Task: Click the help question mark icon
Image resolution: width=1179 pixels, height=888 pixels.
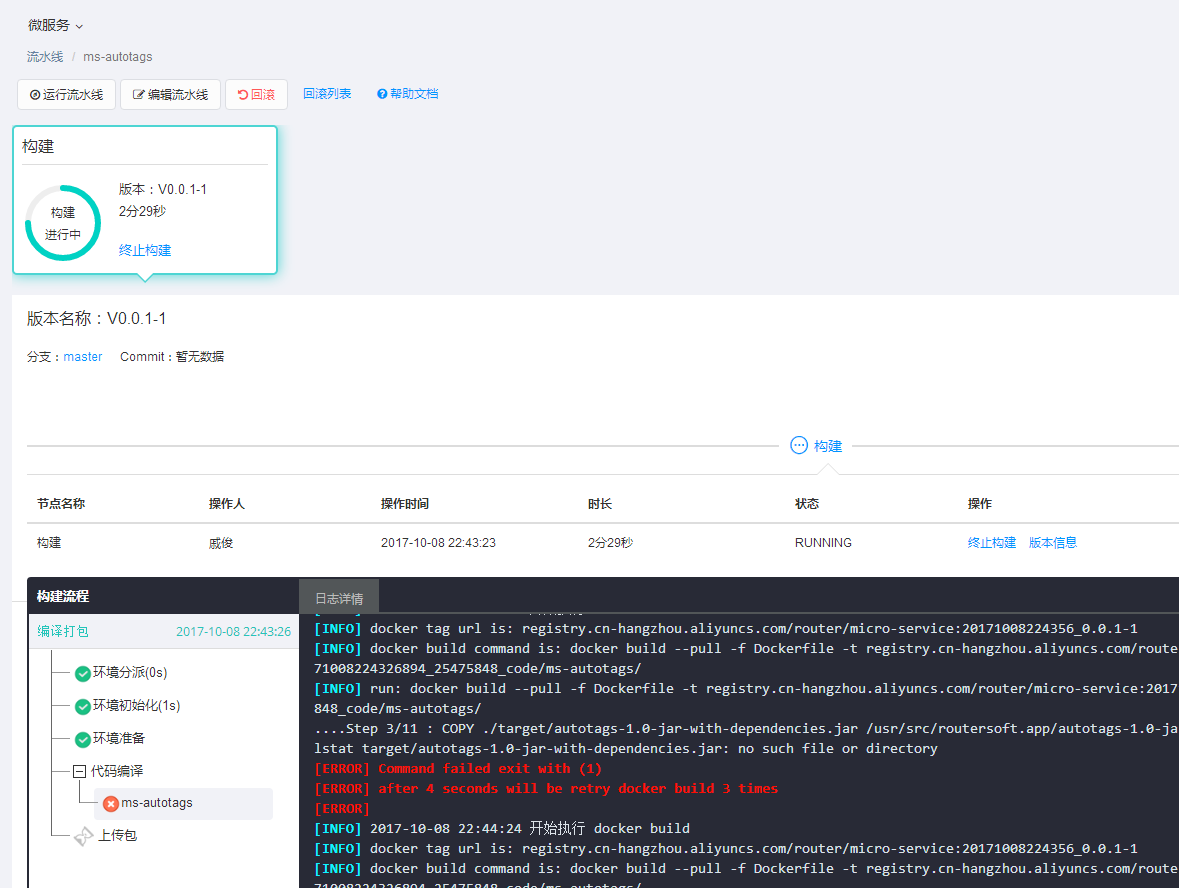Action: (x=382, y=94)
